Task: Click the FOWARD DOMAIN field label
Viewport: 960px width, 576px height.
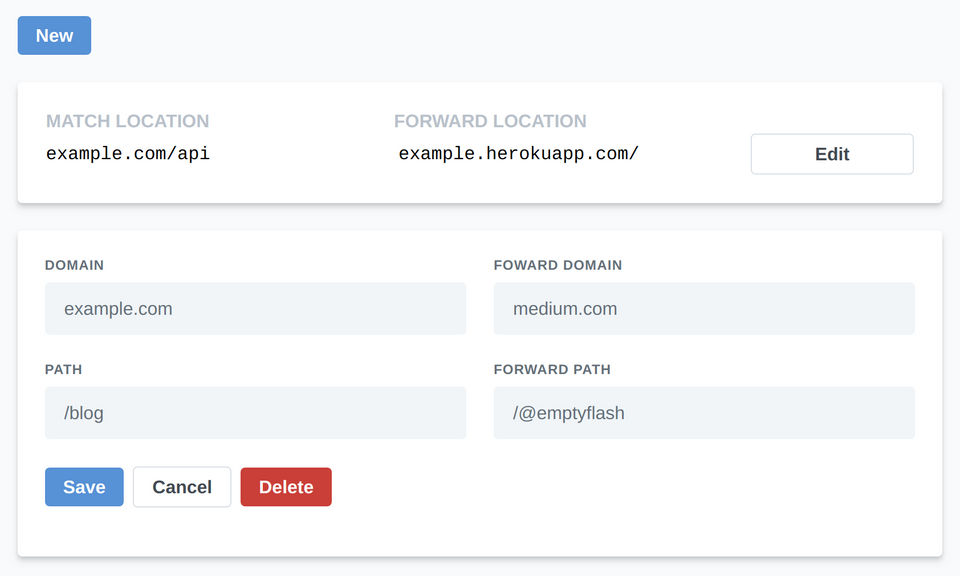Action: point(558,265)
